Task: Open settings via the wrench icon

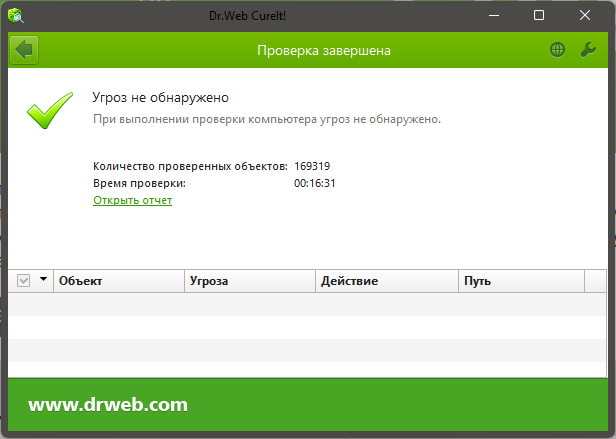Action: pyautogui.click(x=588, y=49)
